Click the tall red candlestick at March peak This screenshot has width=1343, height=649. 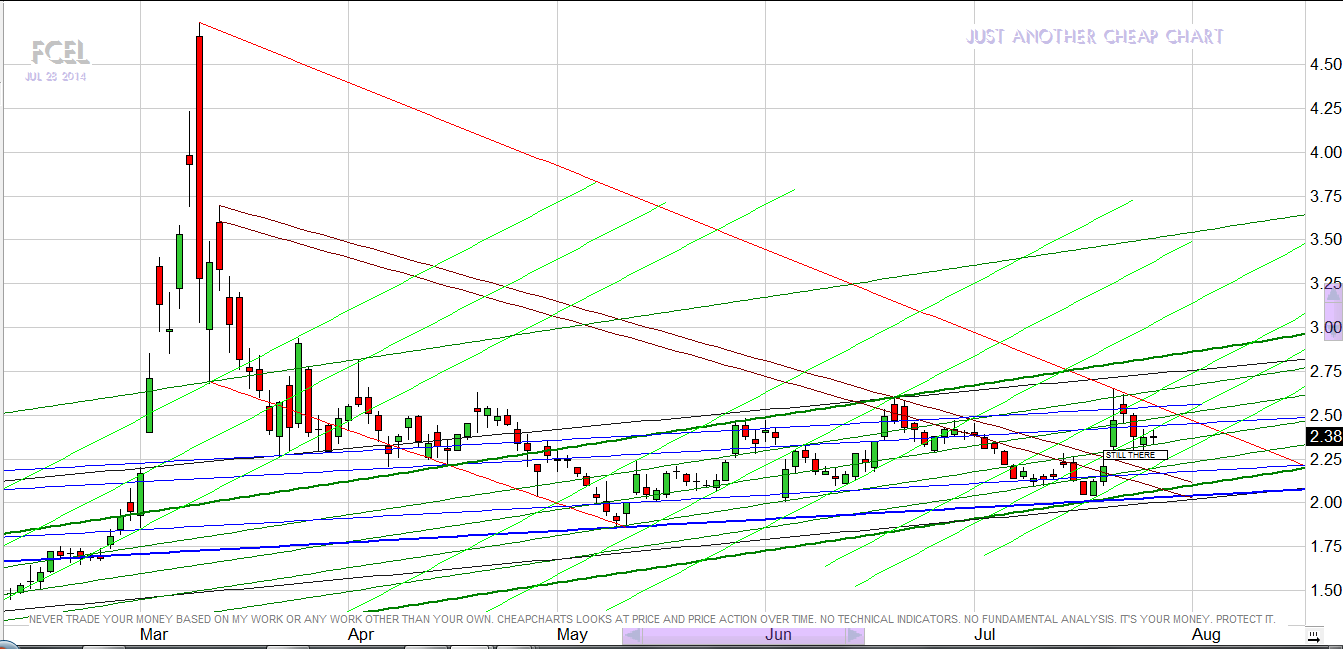pyautogui.click(x=199, y=150)
